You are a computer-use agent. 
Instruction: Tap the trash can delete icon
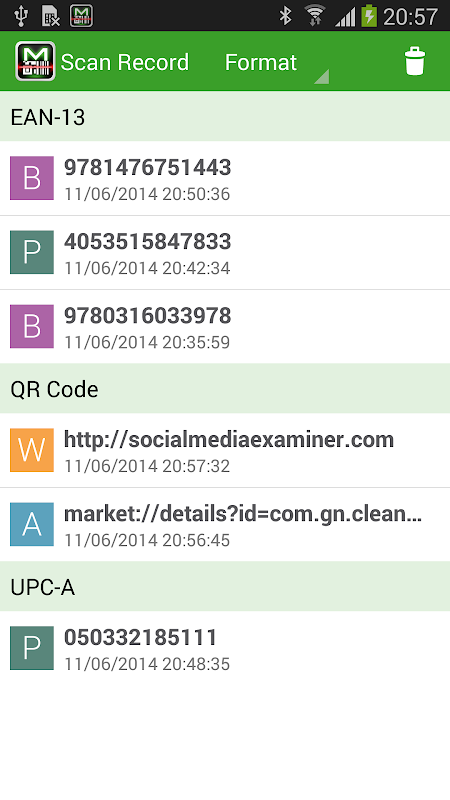(x=414, y=62)
